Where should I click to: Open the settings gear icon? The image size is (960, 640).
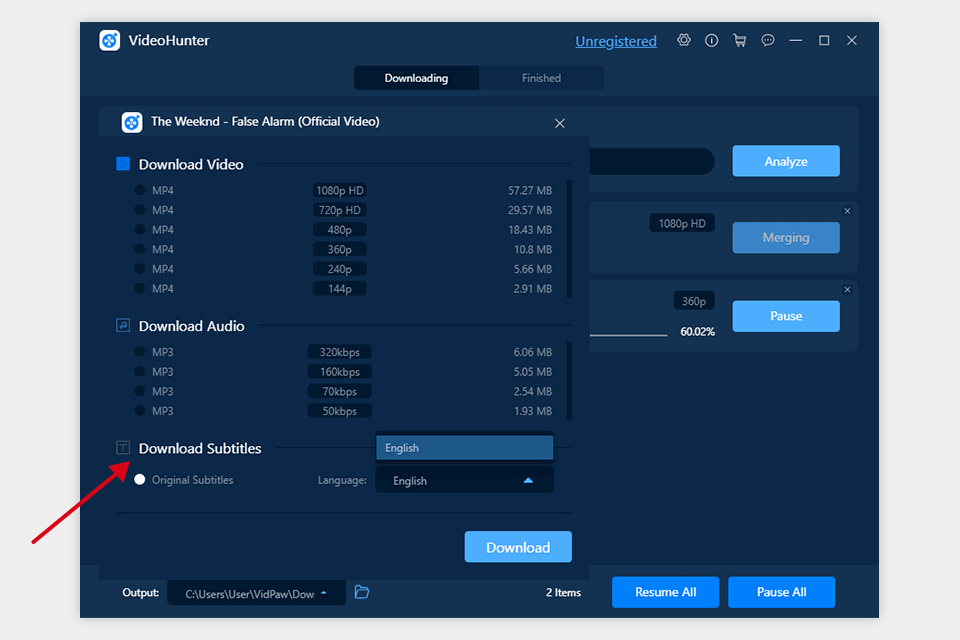684,40
